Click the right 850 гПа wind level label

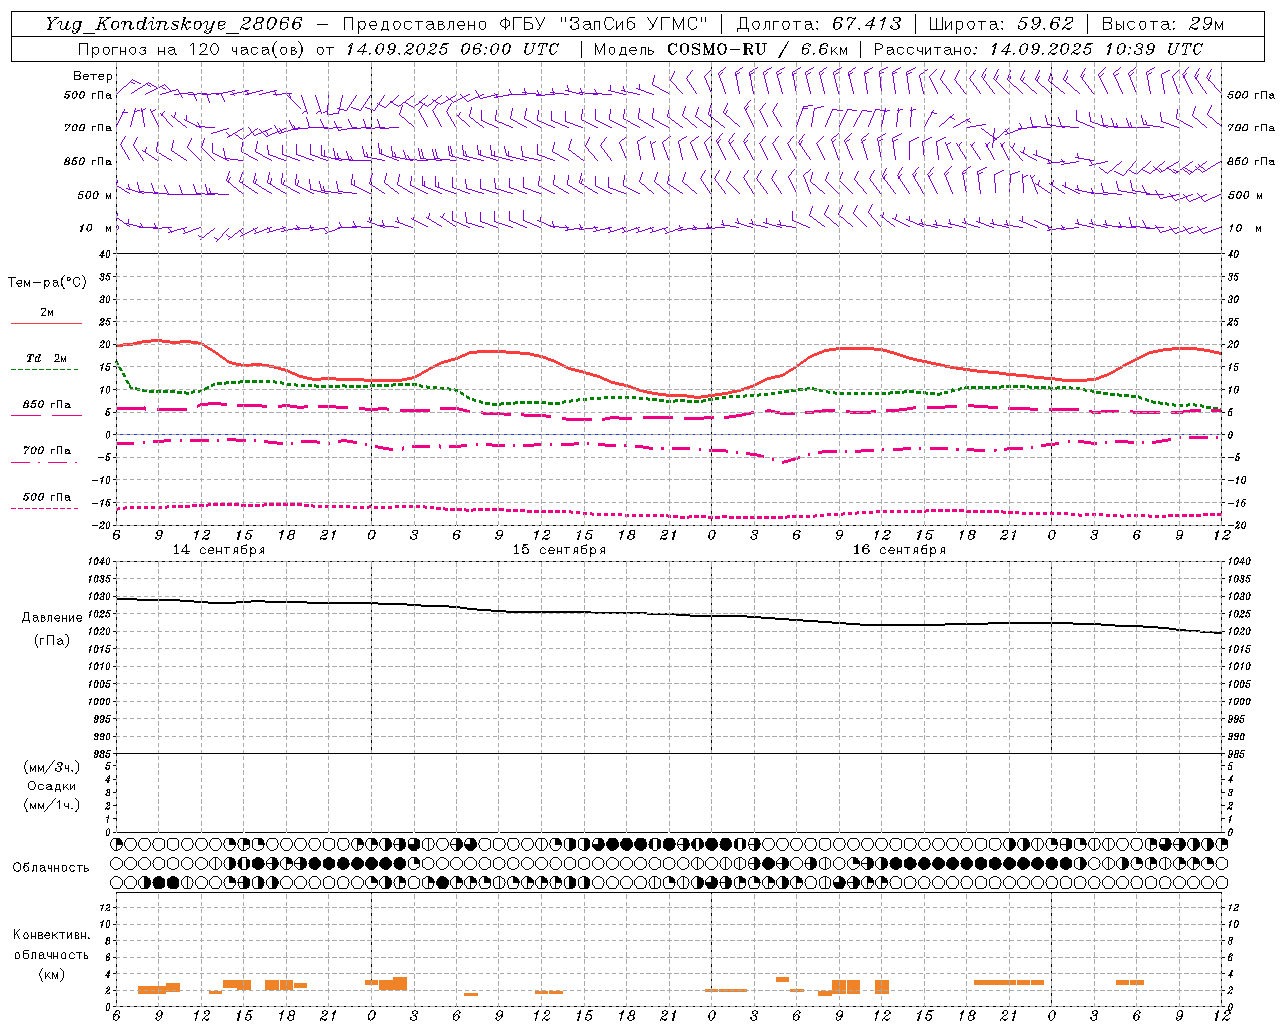(1251, 161)
